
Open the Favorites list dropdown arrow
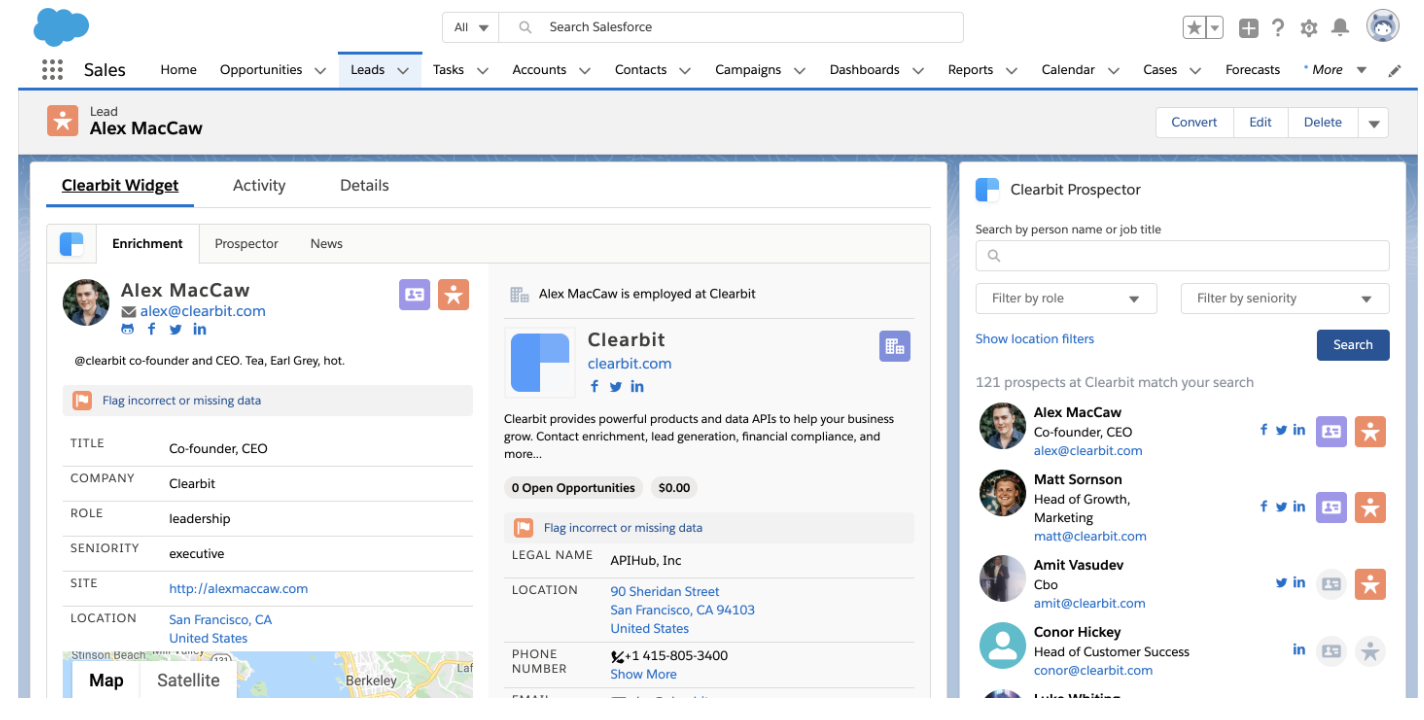coord(1215,28)
